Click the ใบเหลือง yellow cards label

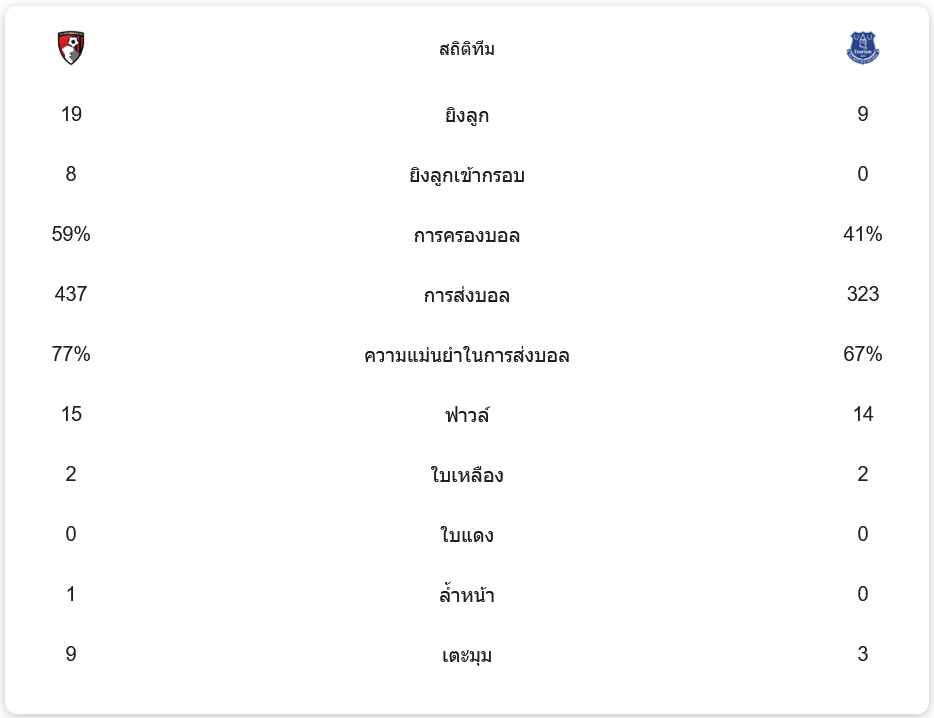(467, 475)
